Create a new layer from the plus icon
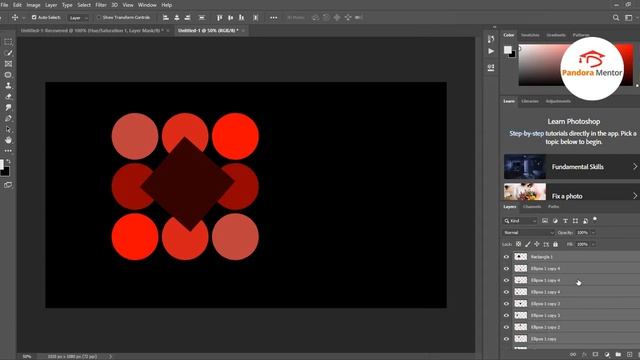Viewport: 640px width, 360px height. tap(629, 355)
